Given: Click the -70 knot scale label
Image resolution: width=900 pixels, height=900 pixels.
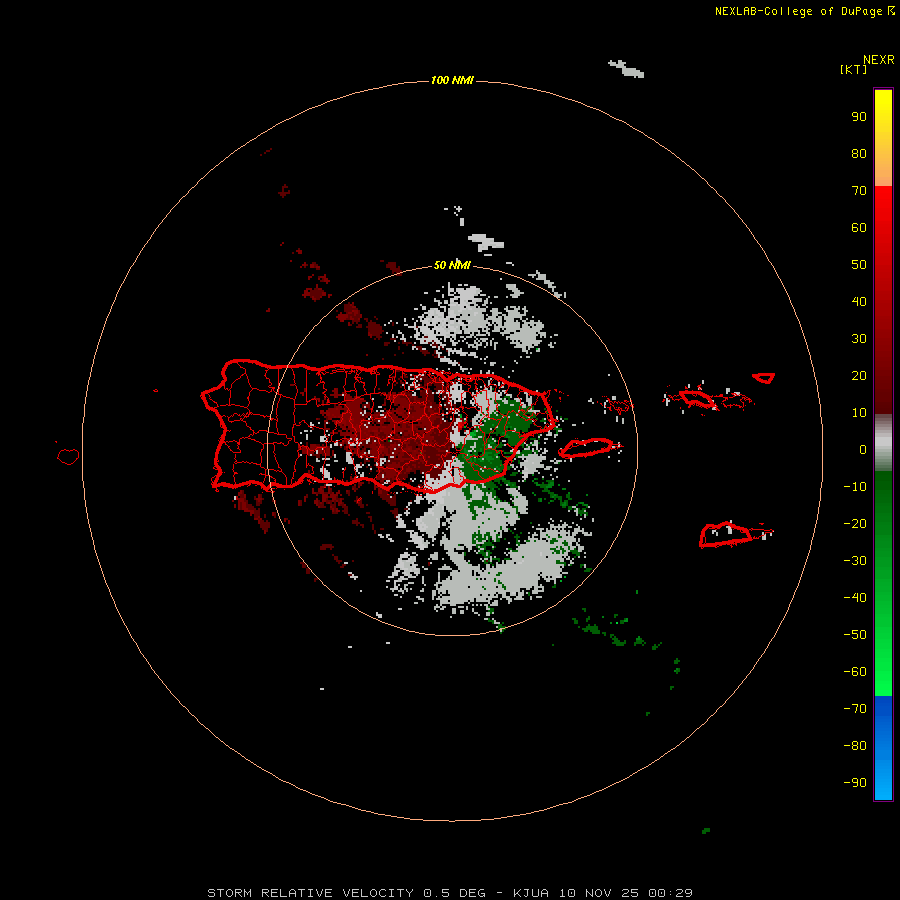Looking at the screenshot, I should coord(855,709).
